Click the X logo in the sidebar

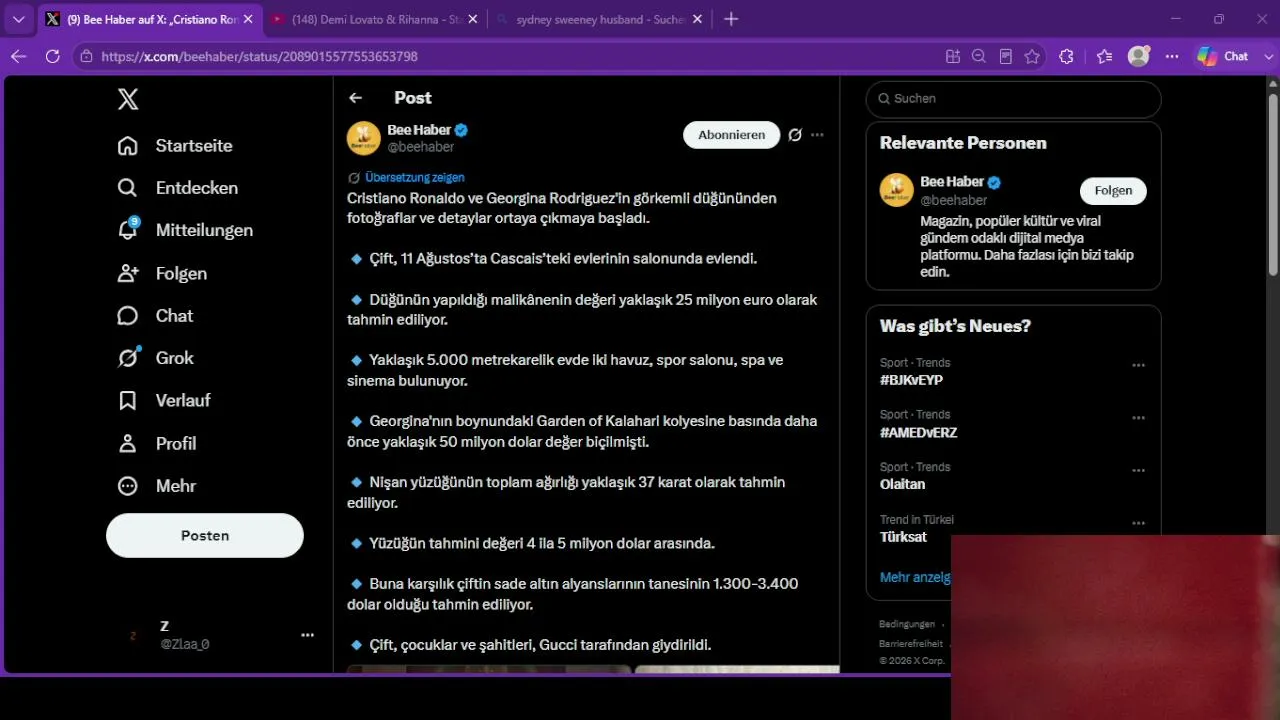pyautogui.click(x=128, y=99)
